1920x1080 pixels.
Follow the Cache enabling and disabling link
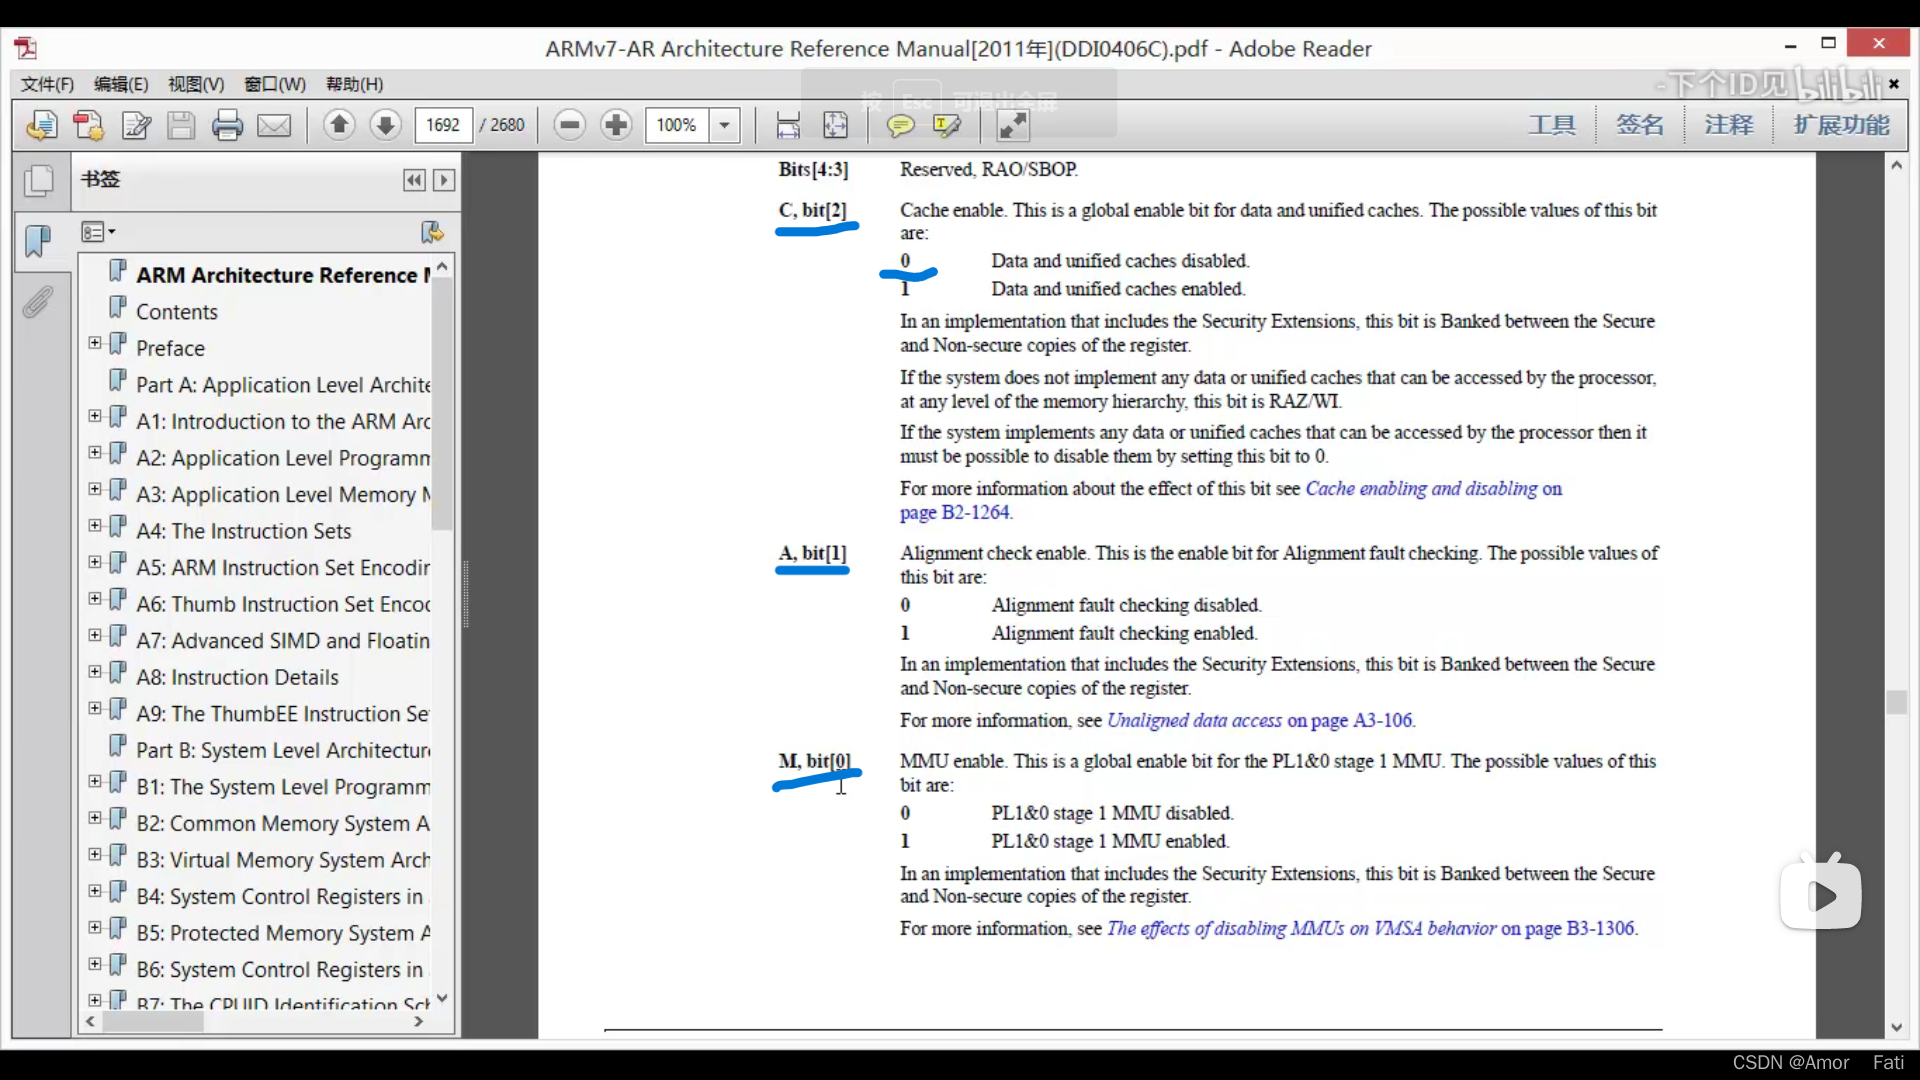click(1421, 489)
